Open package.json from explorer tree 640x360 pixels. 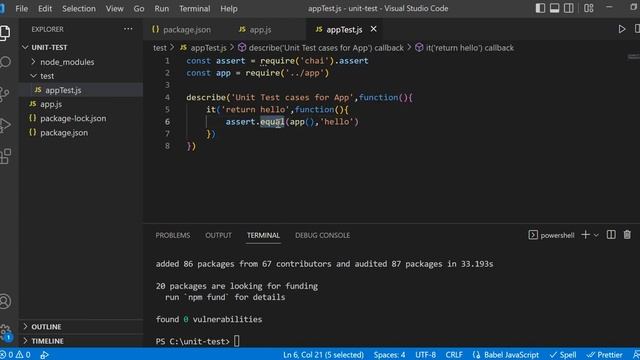click(64, 133)
